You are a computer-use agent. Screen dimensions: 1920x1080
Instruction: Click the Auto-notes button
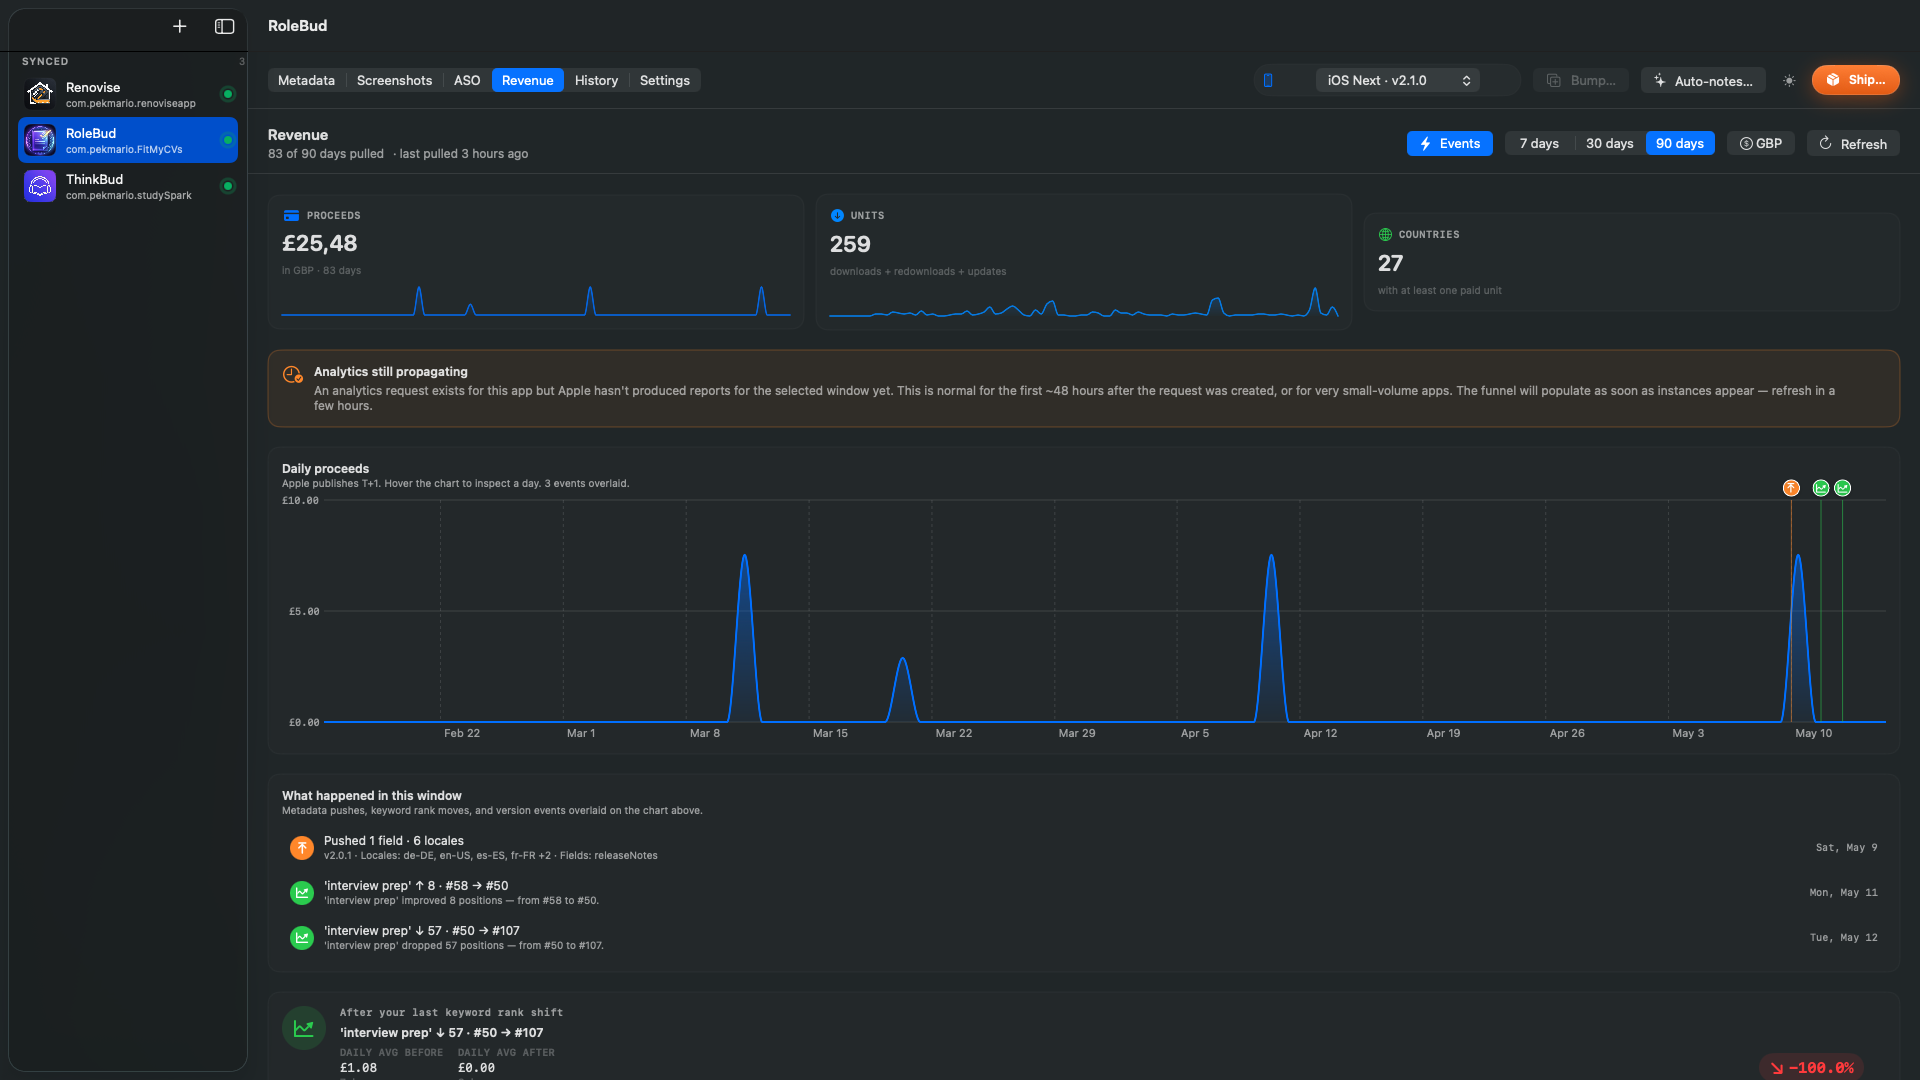[1703, 81]
